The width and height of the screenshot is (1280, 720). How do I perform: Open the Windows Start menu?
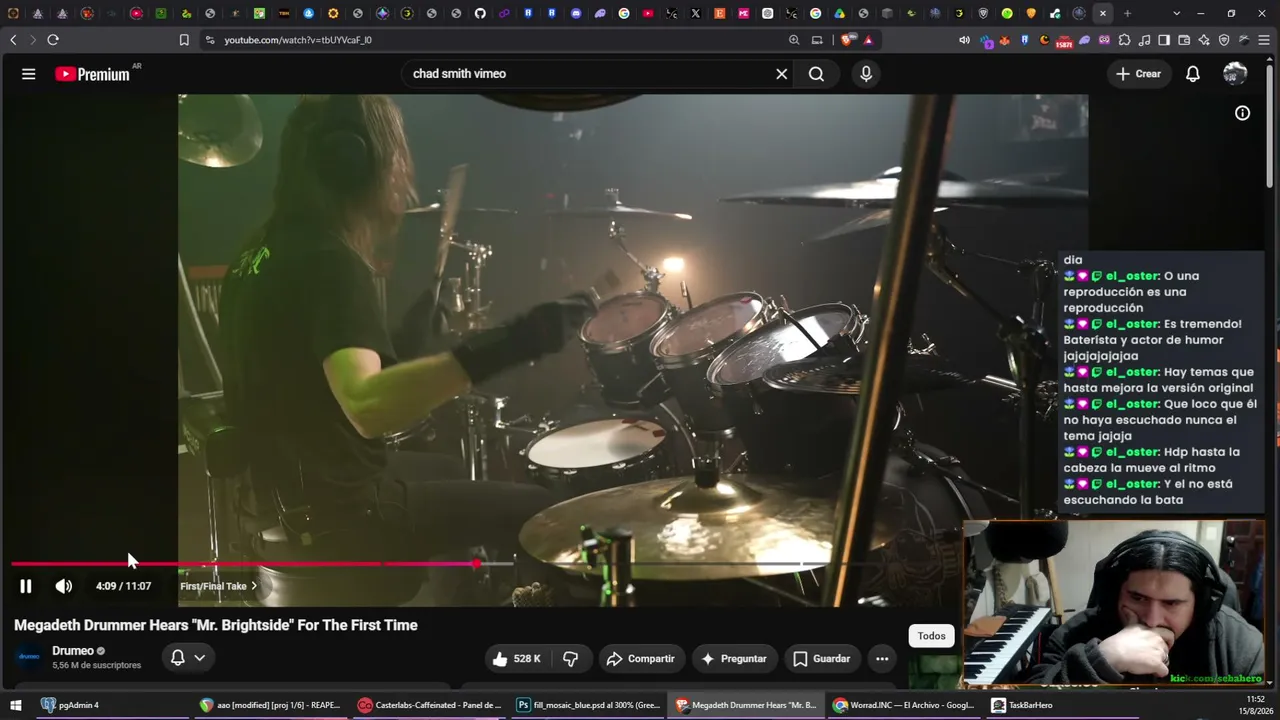pyautogui.click(x=14, y=705)
